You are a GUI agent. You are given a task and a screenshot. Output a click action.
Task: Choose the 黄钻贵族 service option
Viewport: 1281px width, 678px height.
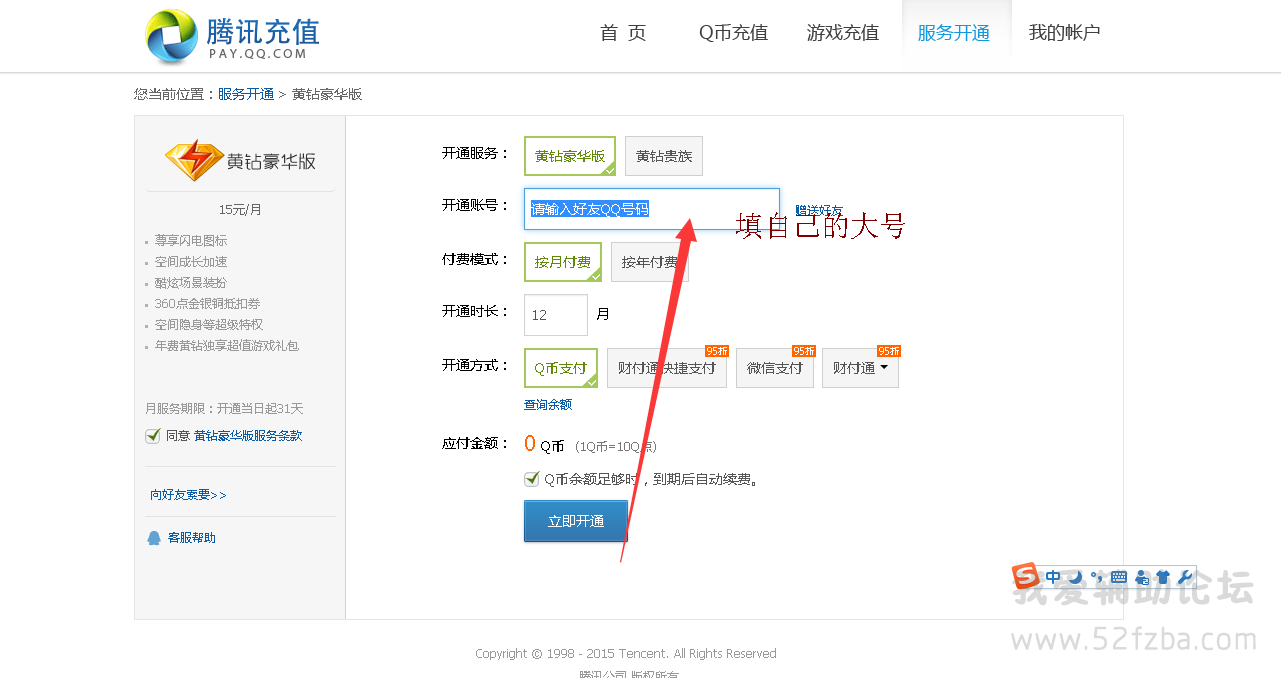[x=664, y=156]
